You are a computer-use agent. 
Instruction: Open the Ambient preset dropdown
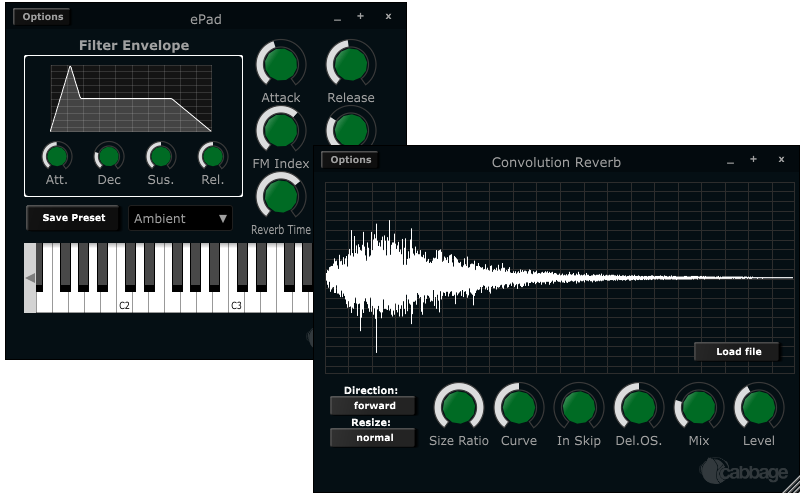tap(181, 218)
